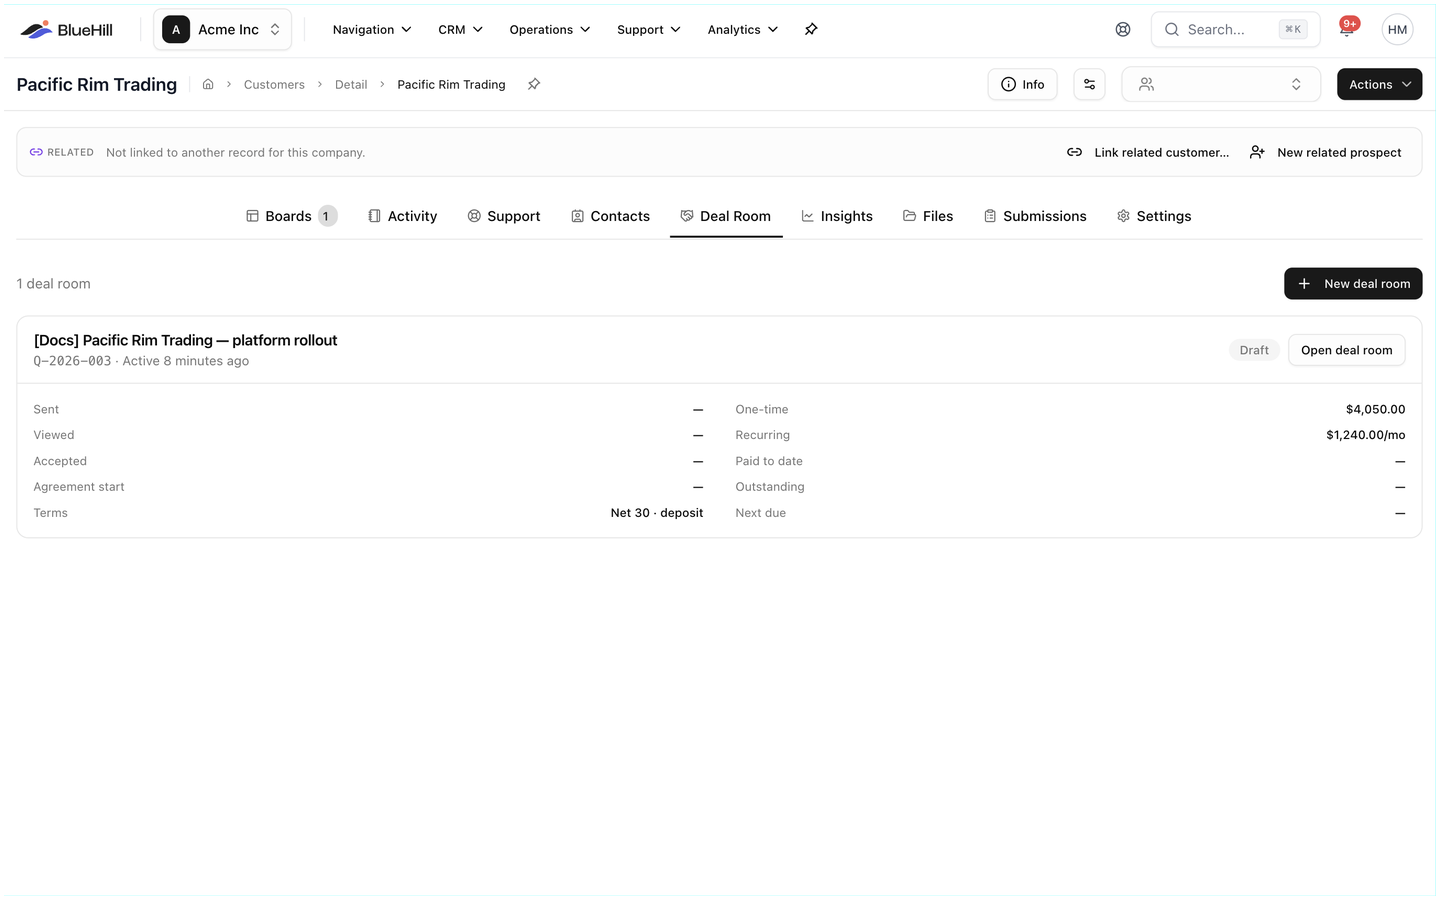This screenshot has width=1440, height=900.
Task: Click the Info button
Action: click(1022, 84)
